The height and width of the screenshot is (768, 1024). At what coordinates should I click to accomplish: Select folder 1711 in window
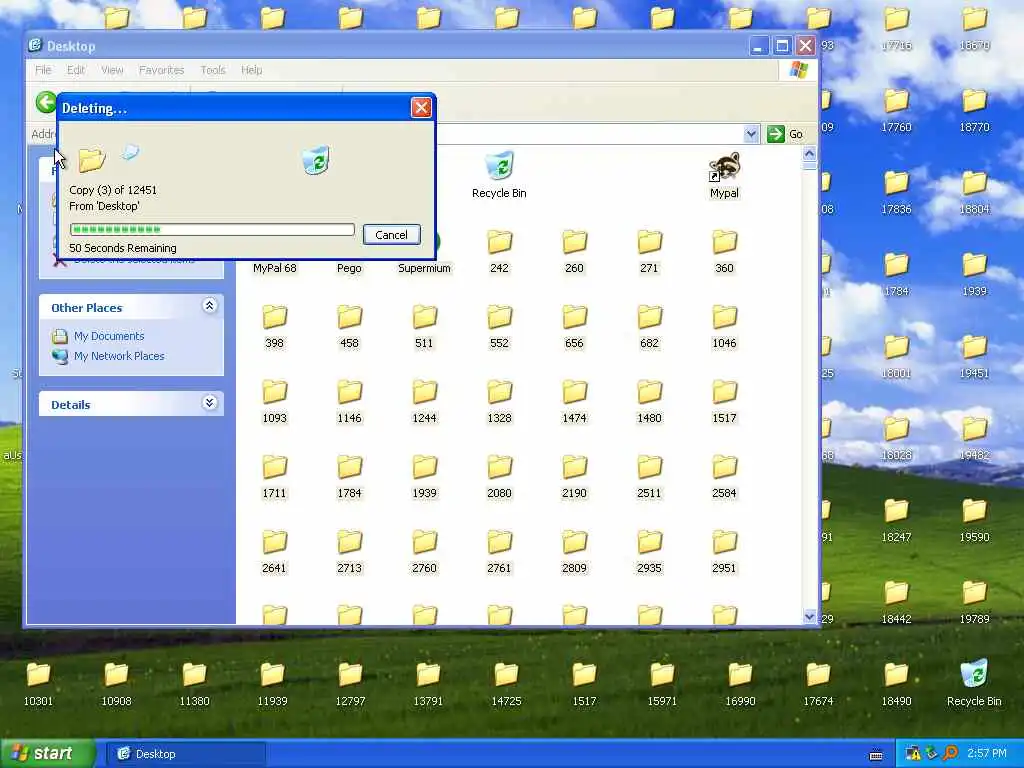coord(274,477)
